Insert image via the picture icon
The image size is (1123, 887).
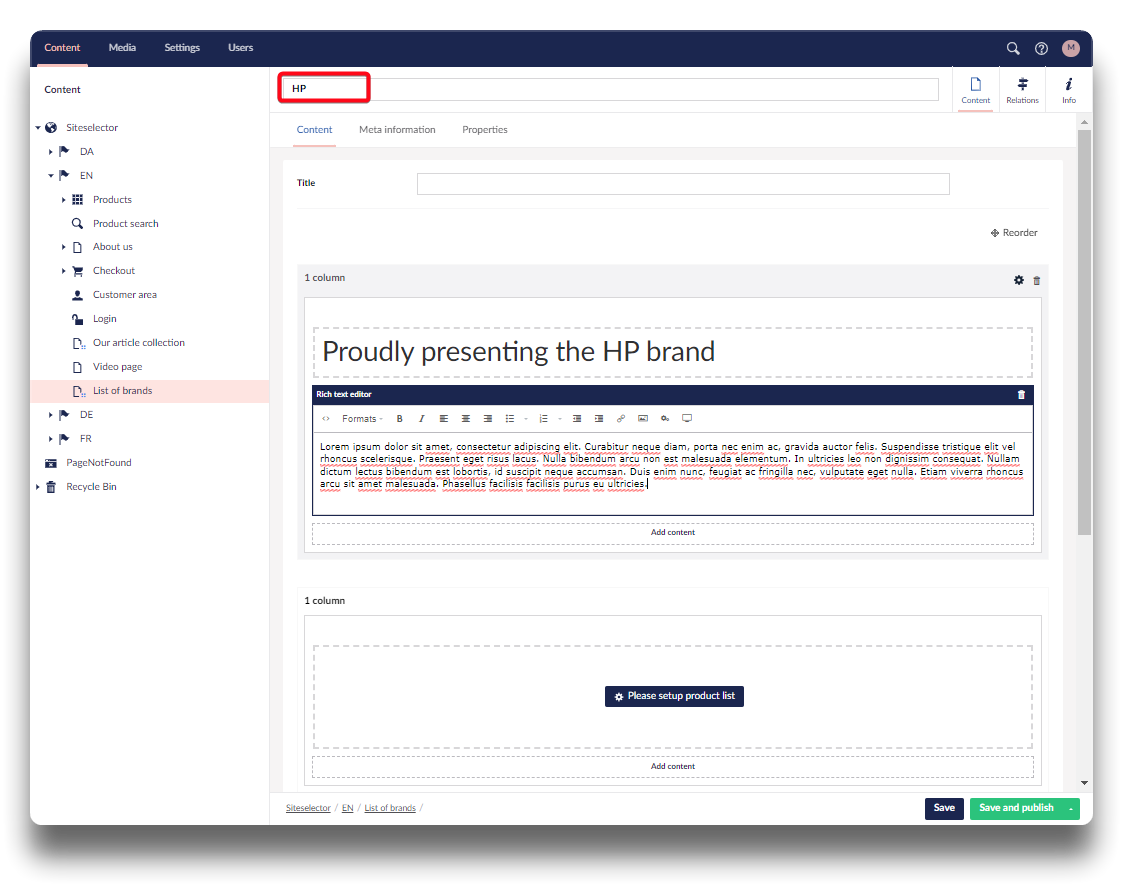point(643,419)
